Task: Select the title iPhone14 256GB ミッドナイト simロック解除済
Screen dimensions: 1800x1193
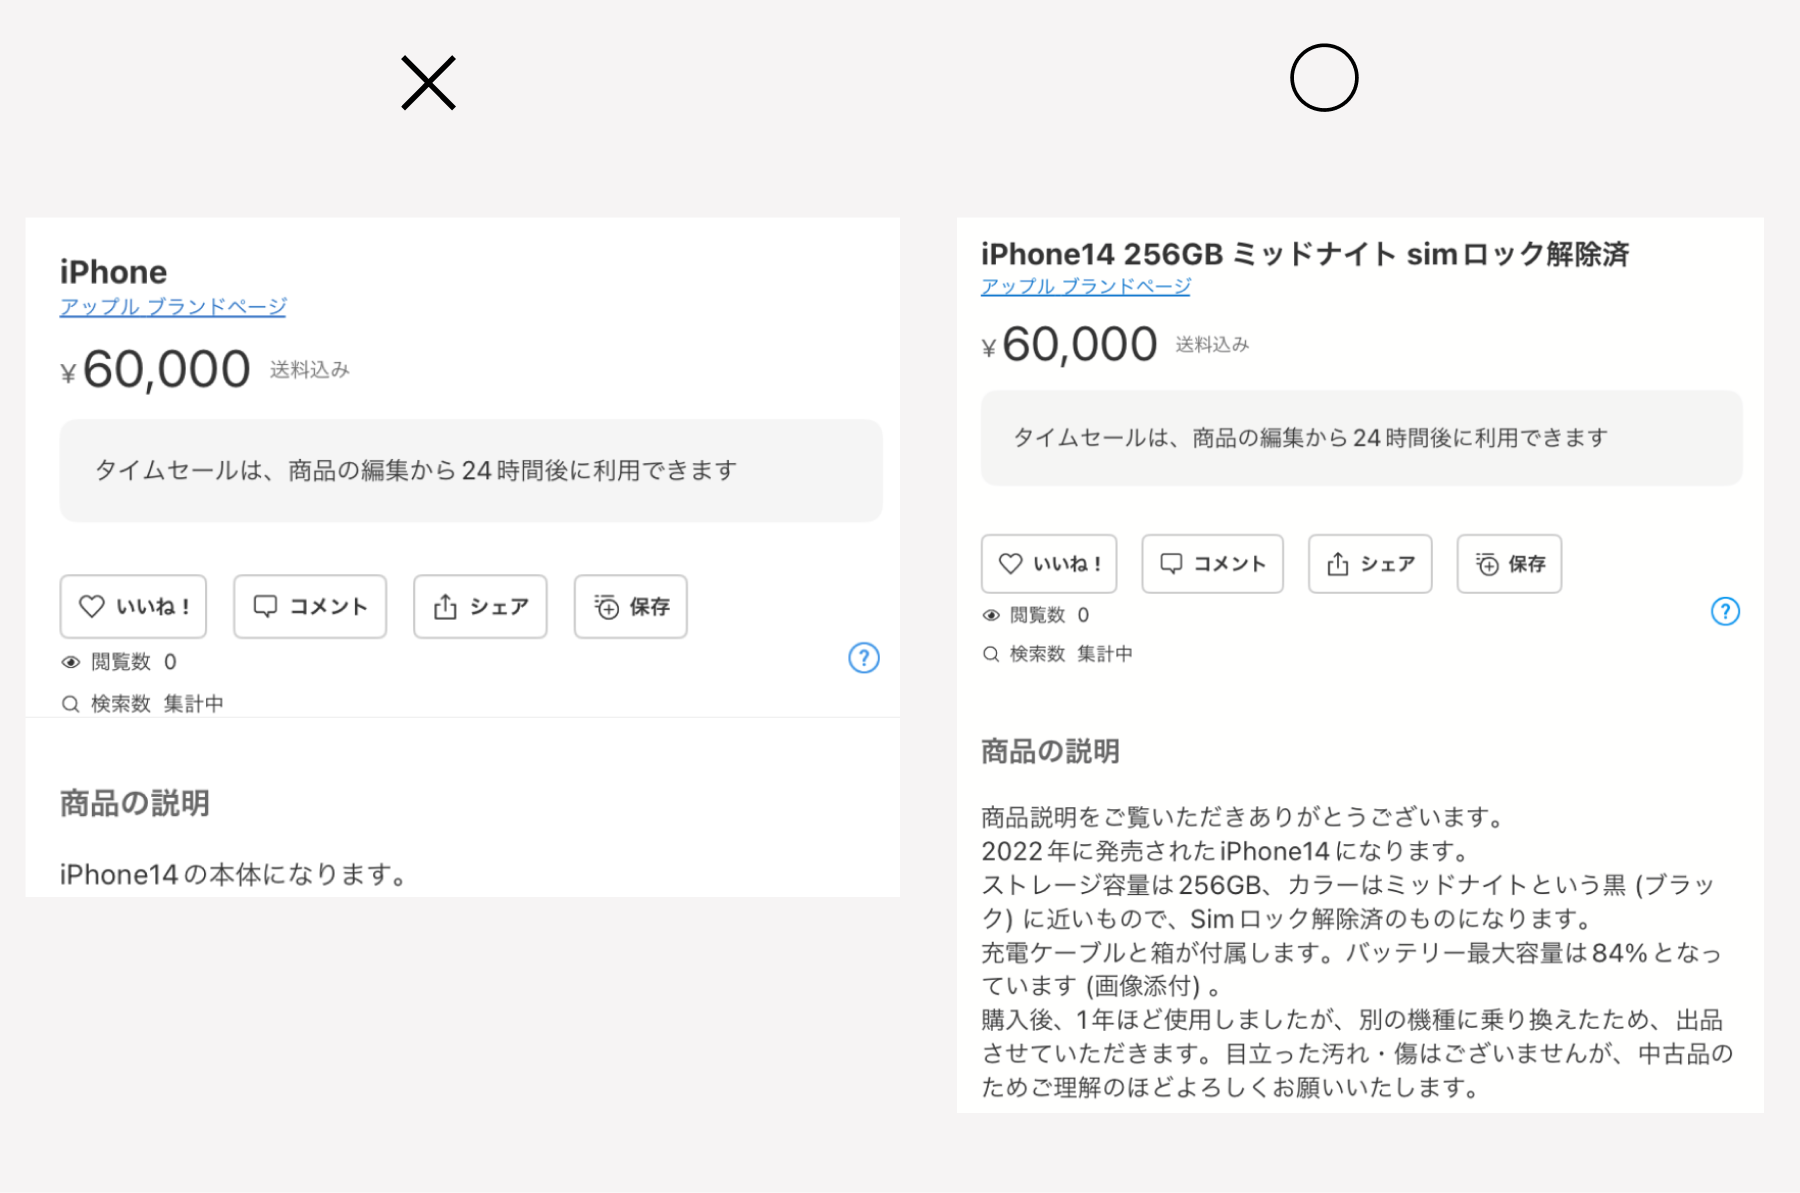Action: coord(1305,254)
